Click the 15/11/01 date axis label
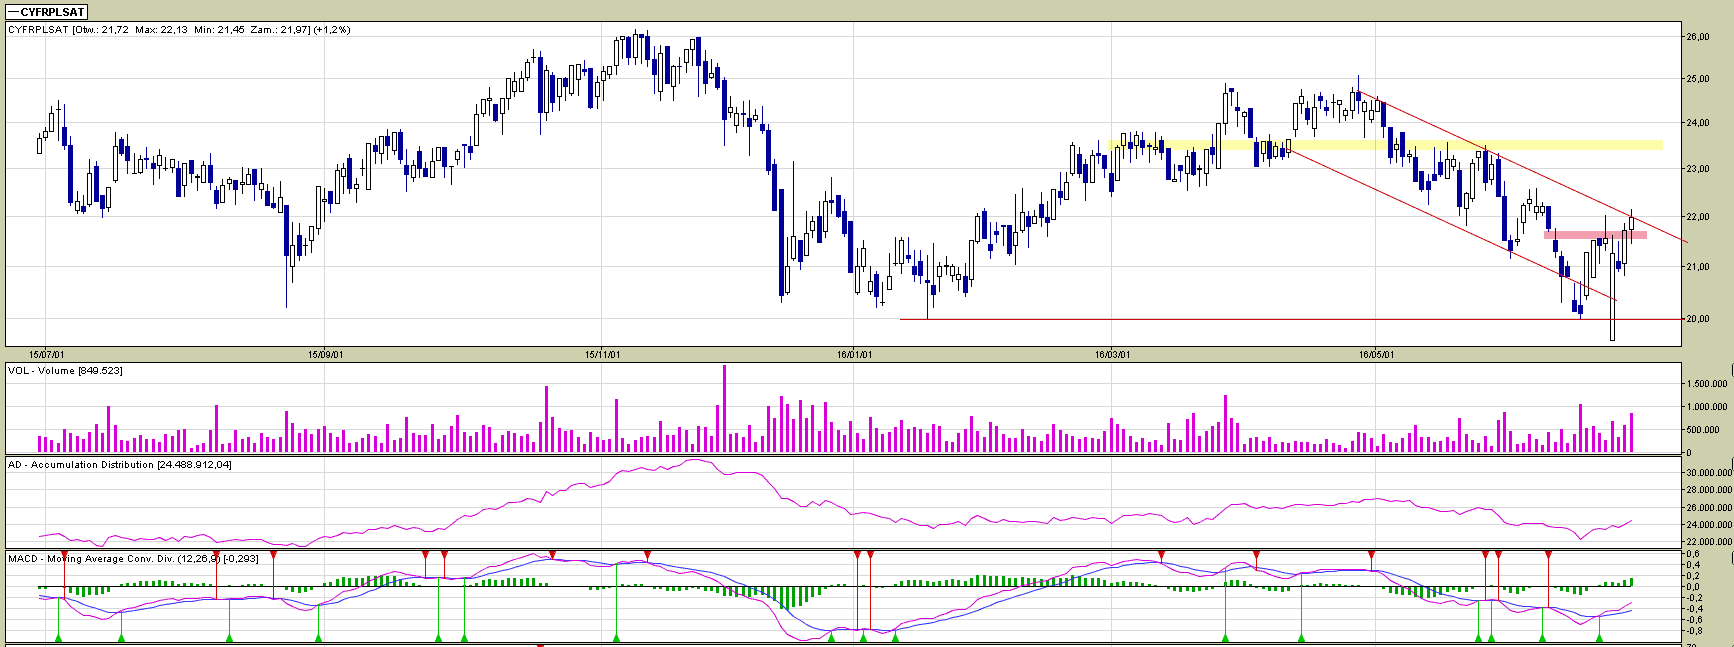The image size is (1734, 647). (603, 354)
